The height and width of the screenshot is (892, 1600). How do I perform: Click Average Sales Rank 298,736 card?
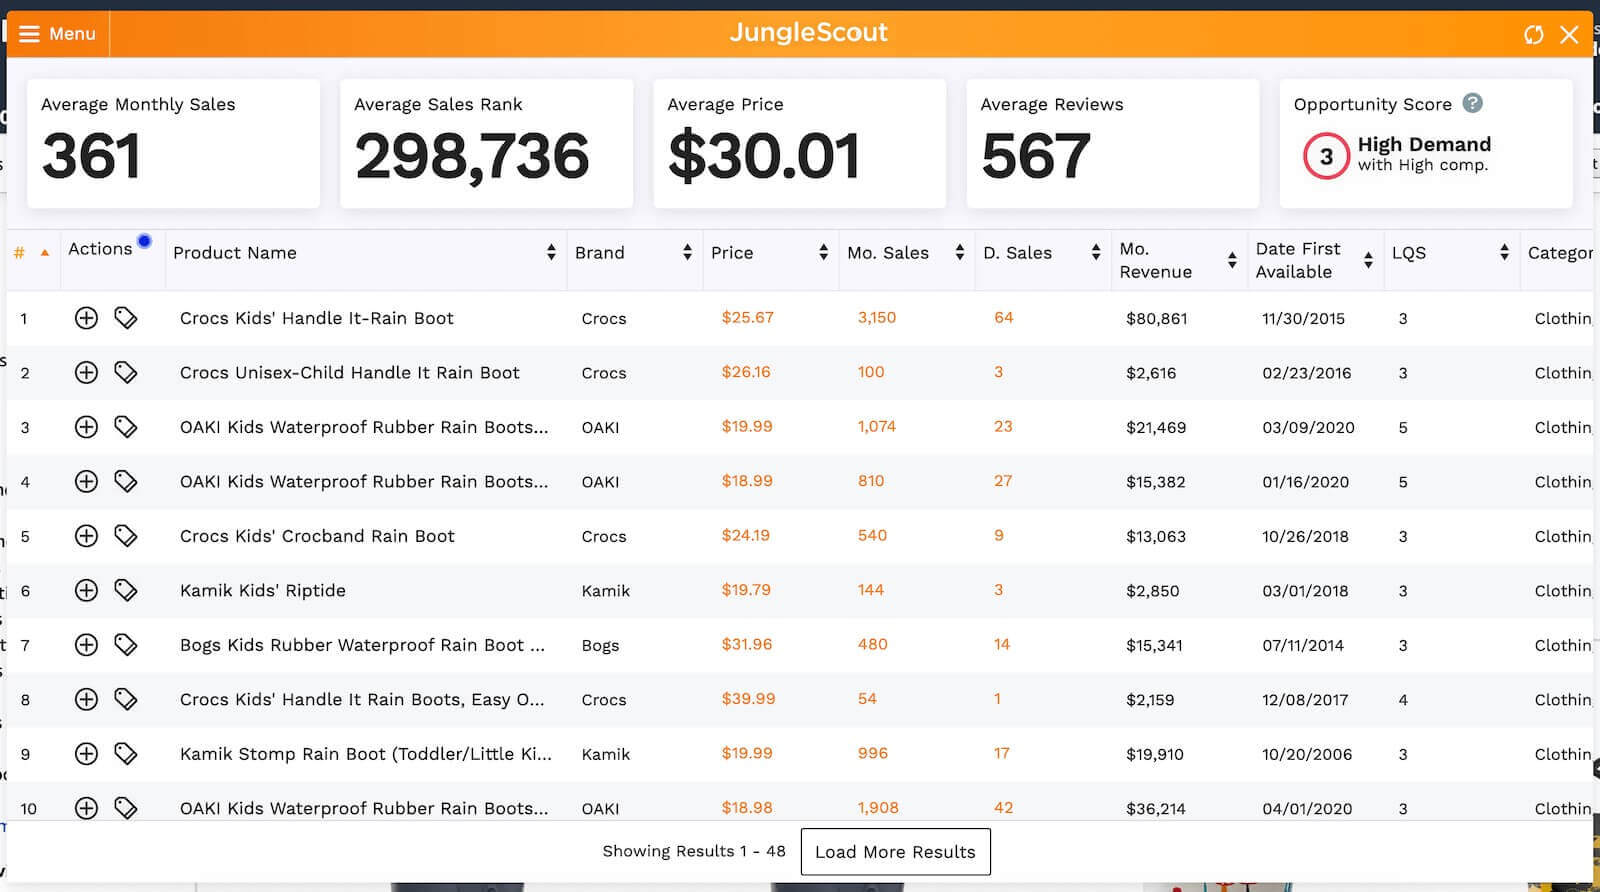point(486,144)
